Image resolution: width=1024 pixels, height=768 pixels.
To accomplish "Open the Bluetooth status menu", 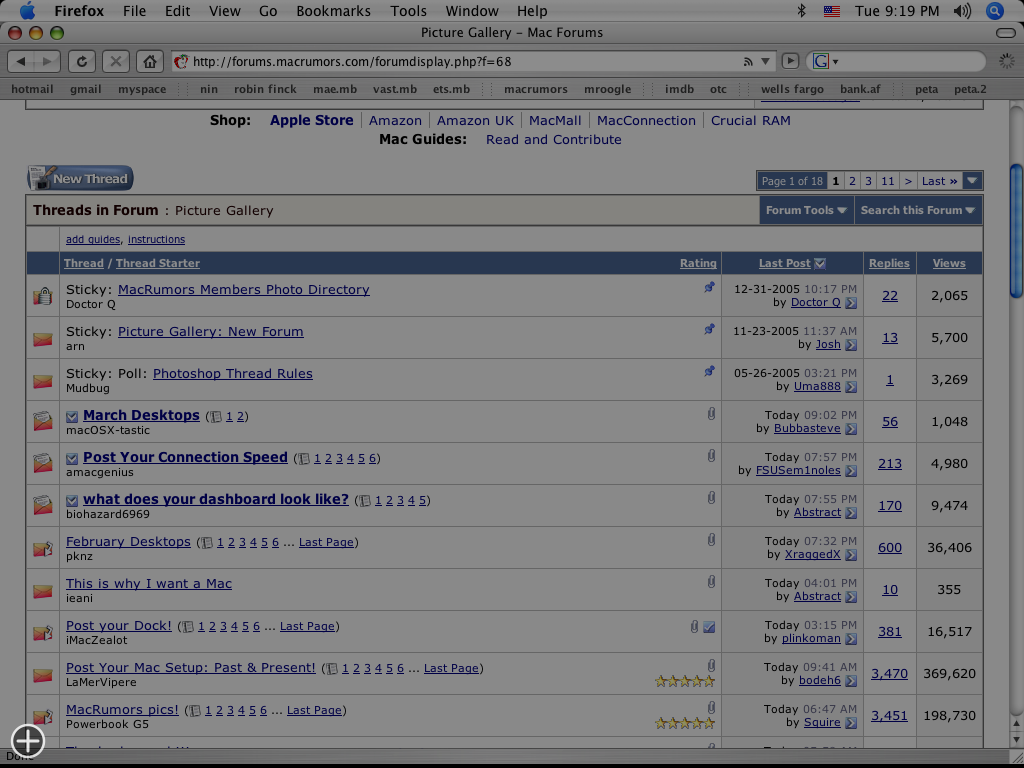I will click(802, 10).
